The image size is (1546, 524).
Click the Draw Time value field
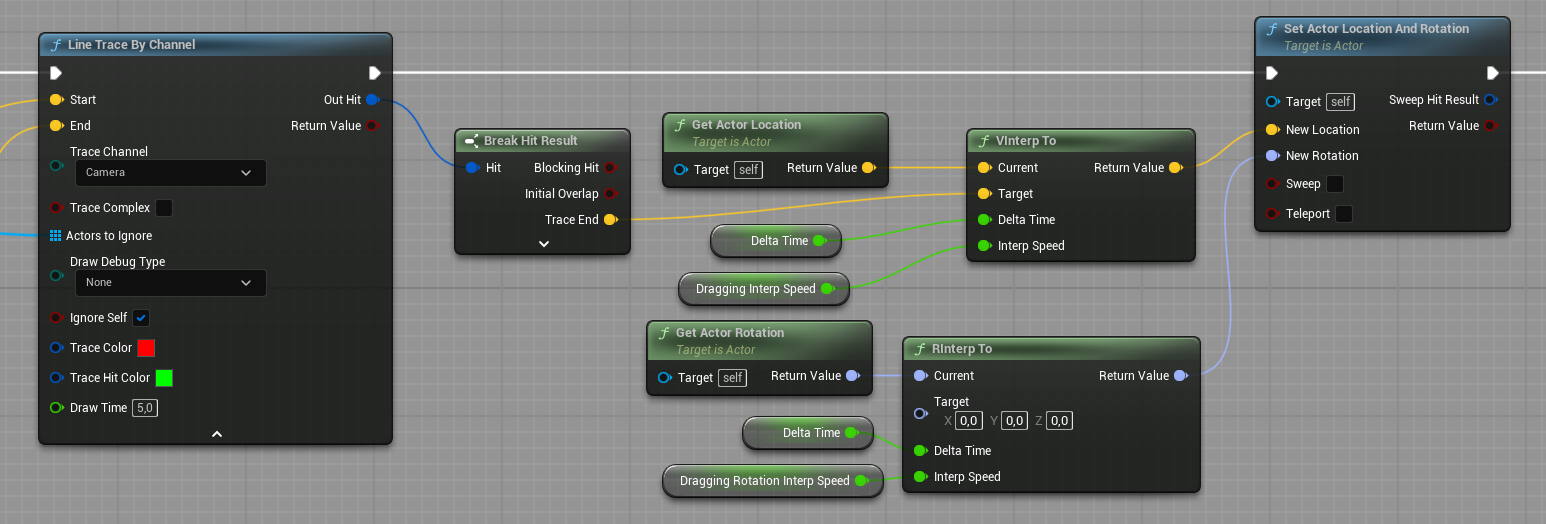[145, 408]
